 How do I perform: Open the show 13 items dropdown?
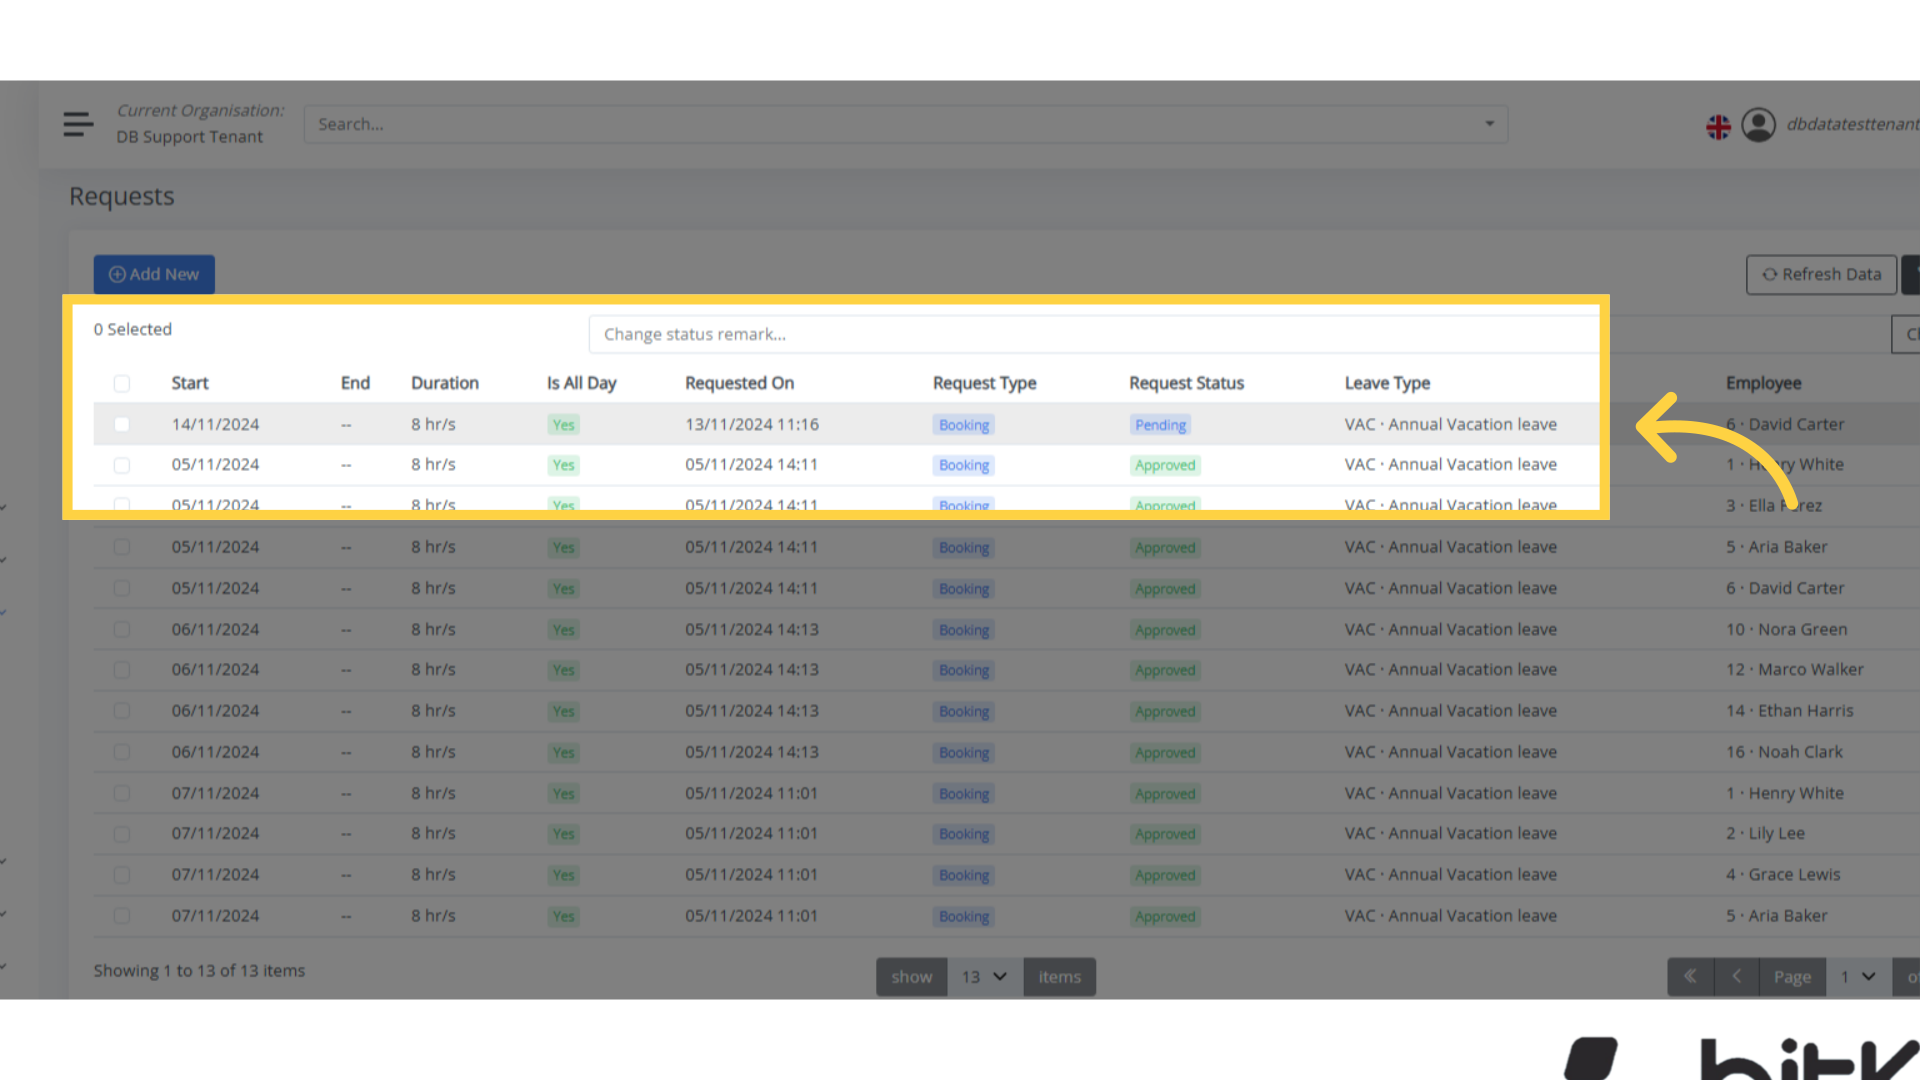click(x=984, y=977)
